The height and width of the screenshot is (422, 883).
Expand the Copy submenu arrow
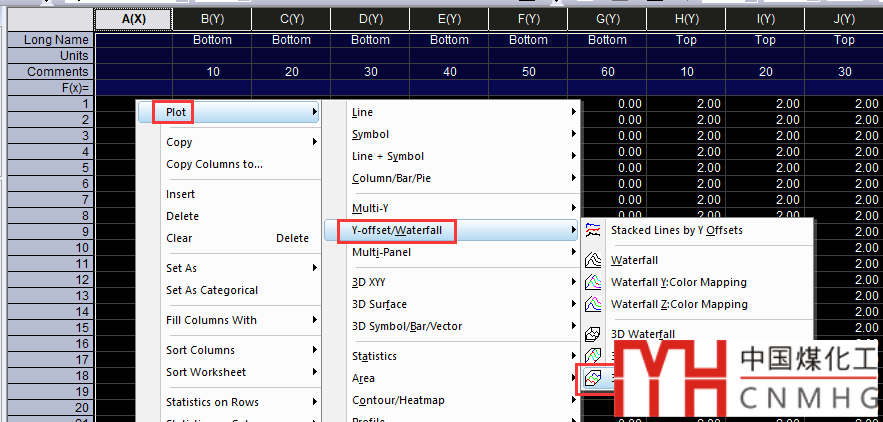[315, 142]
